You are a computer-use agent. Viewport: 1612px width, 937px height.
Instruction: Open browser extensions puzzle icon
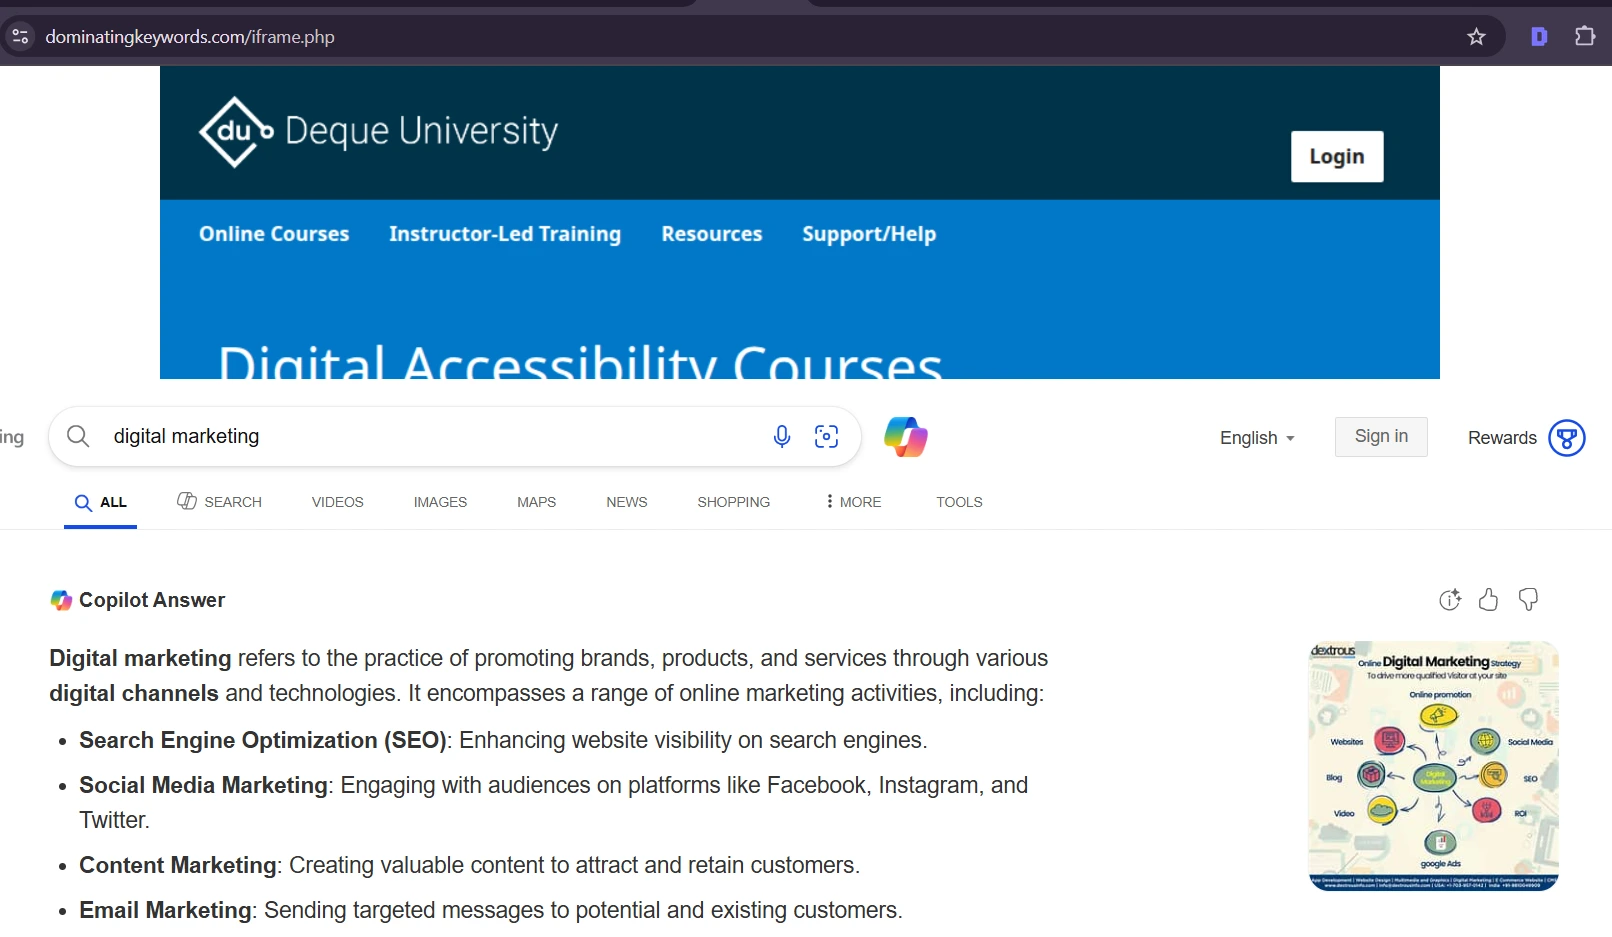[x=1585, y=37]
